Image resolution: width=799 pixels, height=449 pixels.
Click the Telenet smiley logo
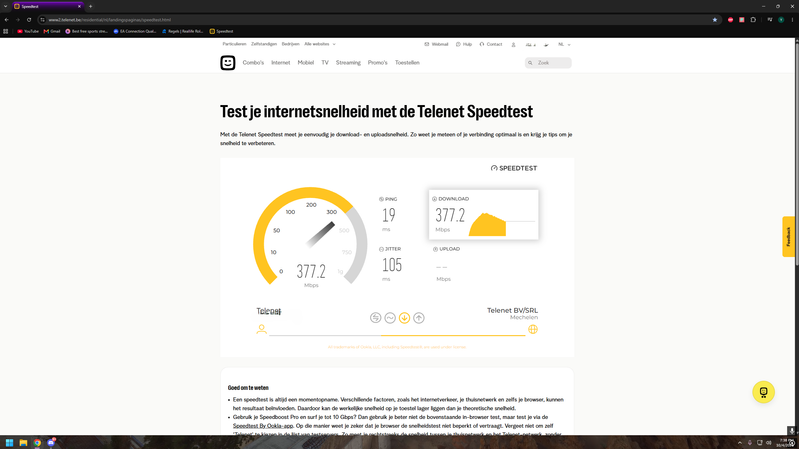(228, 63)
